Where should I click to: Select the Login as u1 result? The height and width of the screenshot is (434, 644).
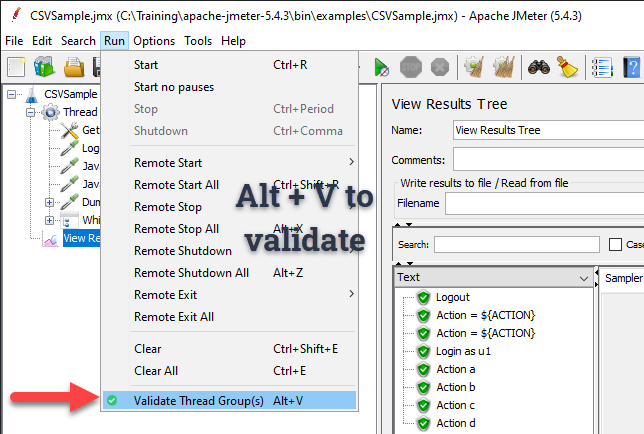coord(463,351)
